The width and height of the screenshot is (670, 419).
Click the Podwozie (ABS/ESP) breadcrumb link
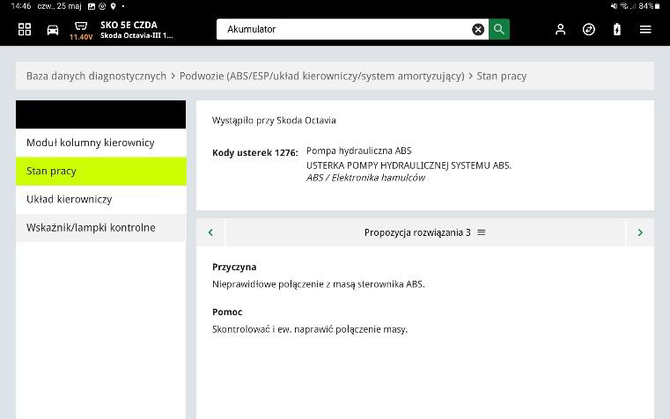(x=321, y=76)
